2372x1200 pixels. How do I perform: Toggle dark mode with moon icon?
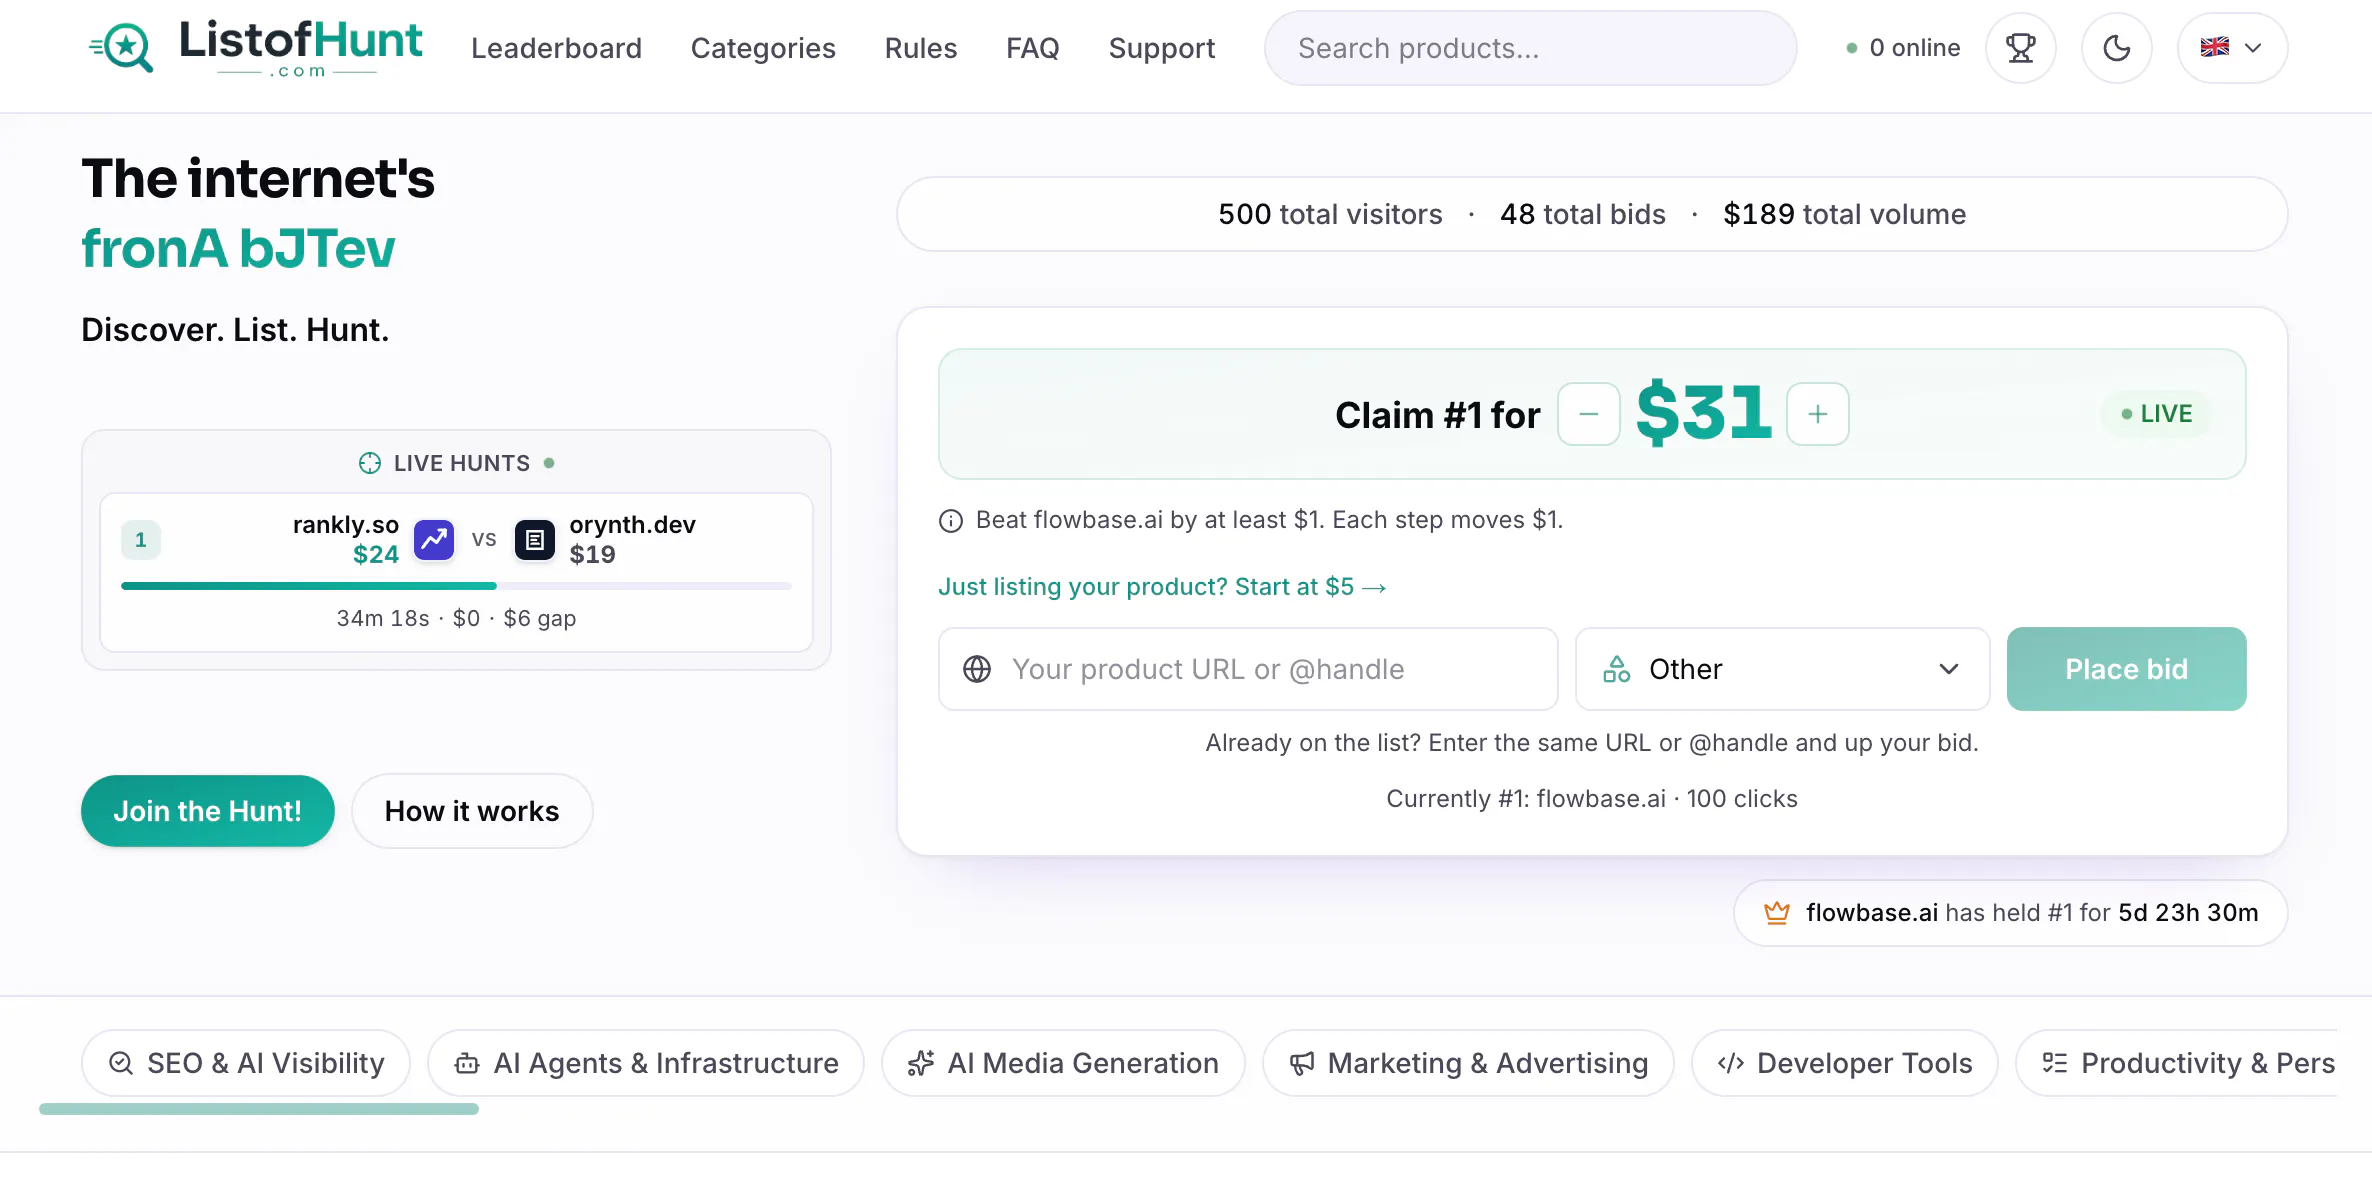pos(2117,48)
